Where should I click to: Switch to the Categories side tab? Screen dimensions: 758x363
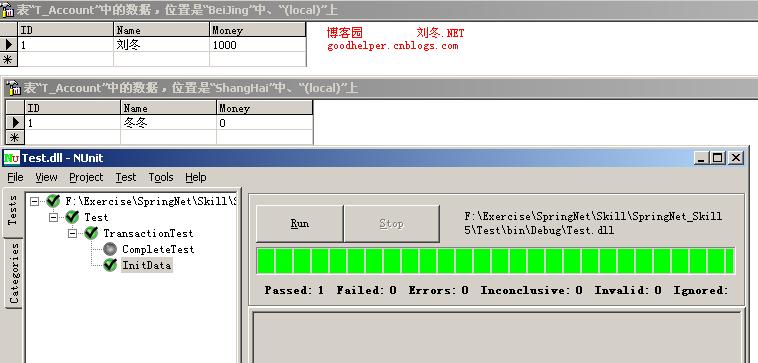[15, 273]
